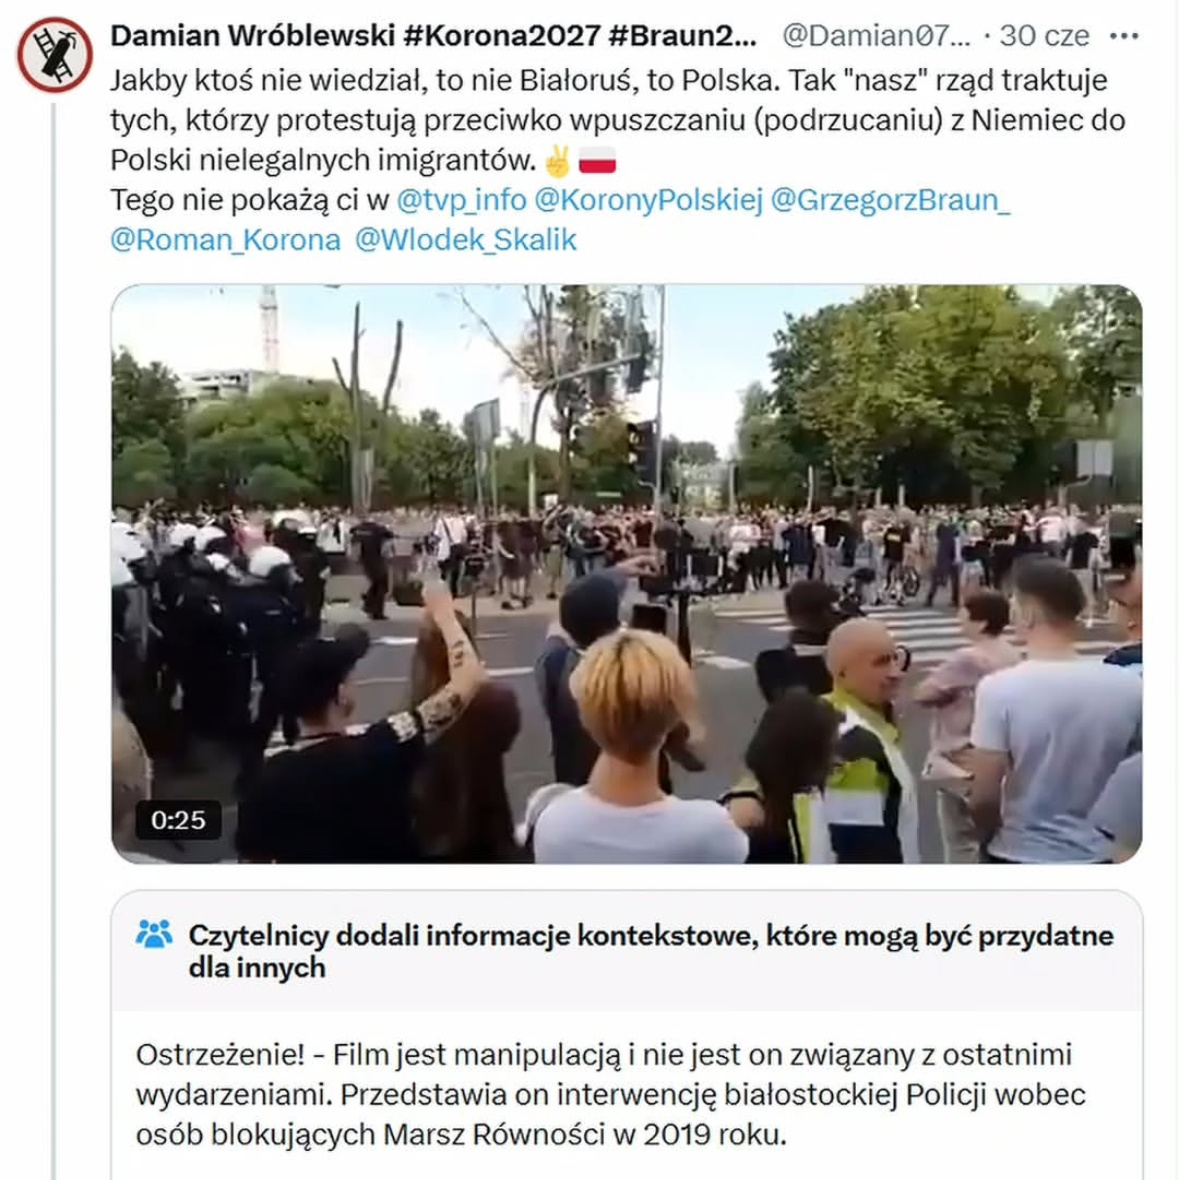
Task: Click the victory hand emoji
Action: [x=558, y=160]
